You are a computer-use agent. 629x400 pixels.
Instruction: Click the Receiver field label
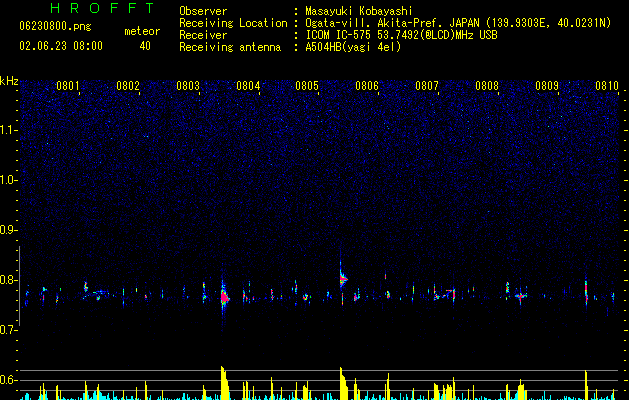(x=203, y=35)
